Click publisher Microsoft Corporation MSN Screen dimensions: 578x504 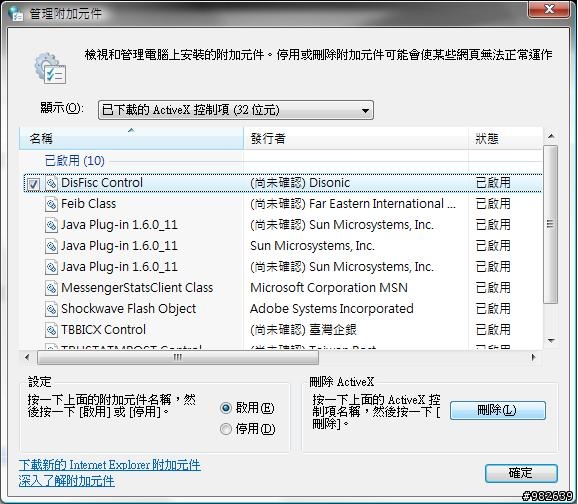click(329, 288)
